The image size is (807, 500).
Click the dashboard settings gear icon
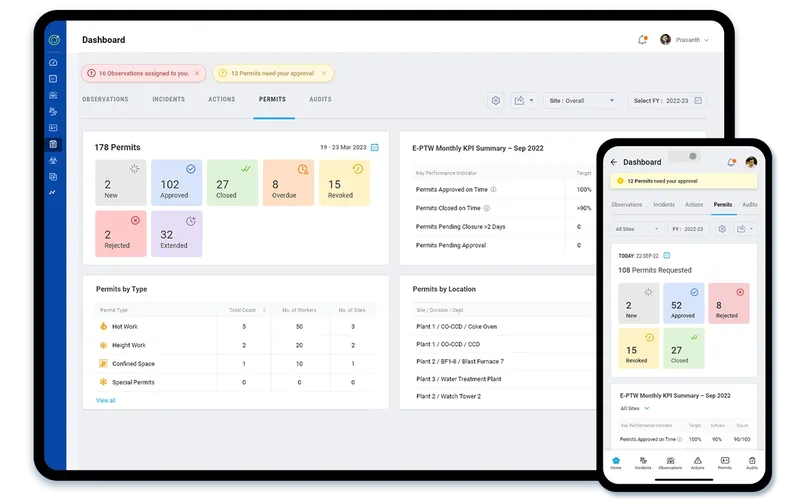tap(496, 100)
